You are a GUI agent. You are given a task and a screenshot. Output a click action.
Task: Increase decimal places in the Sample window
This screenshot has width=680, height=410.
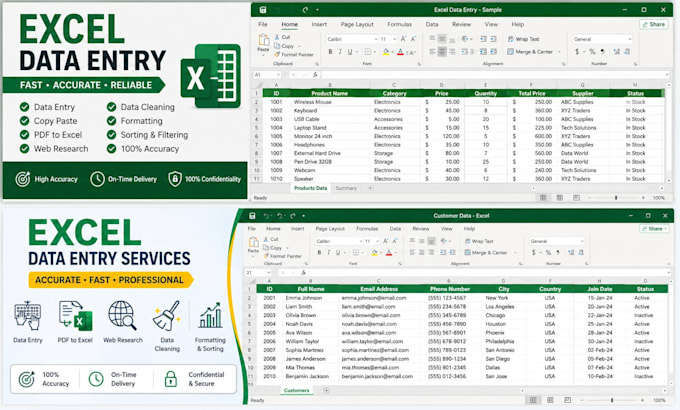(616, 52)
